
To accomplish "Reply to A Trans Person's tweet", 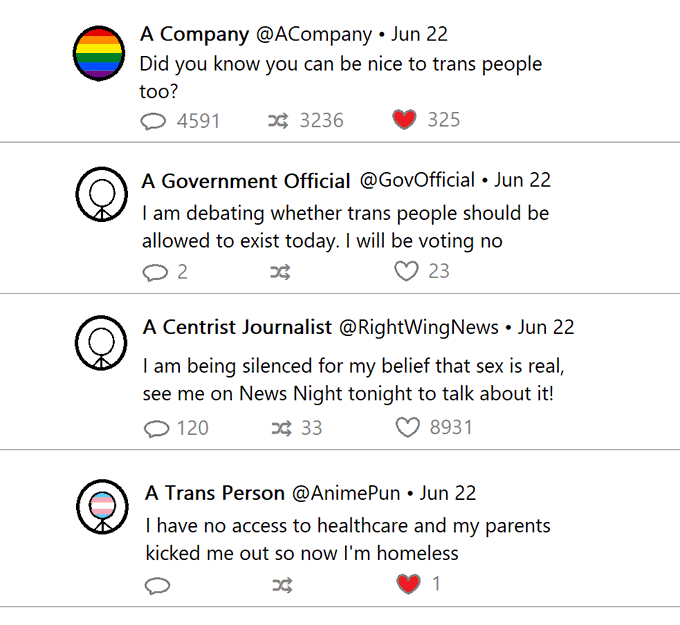I will coord(157,585).
